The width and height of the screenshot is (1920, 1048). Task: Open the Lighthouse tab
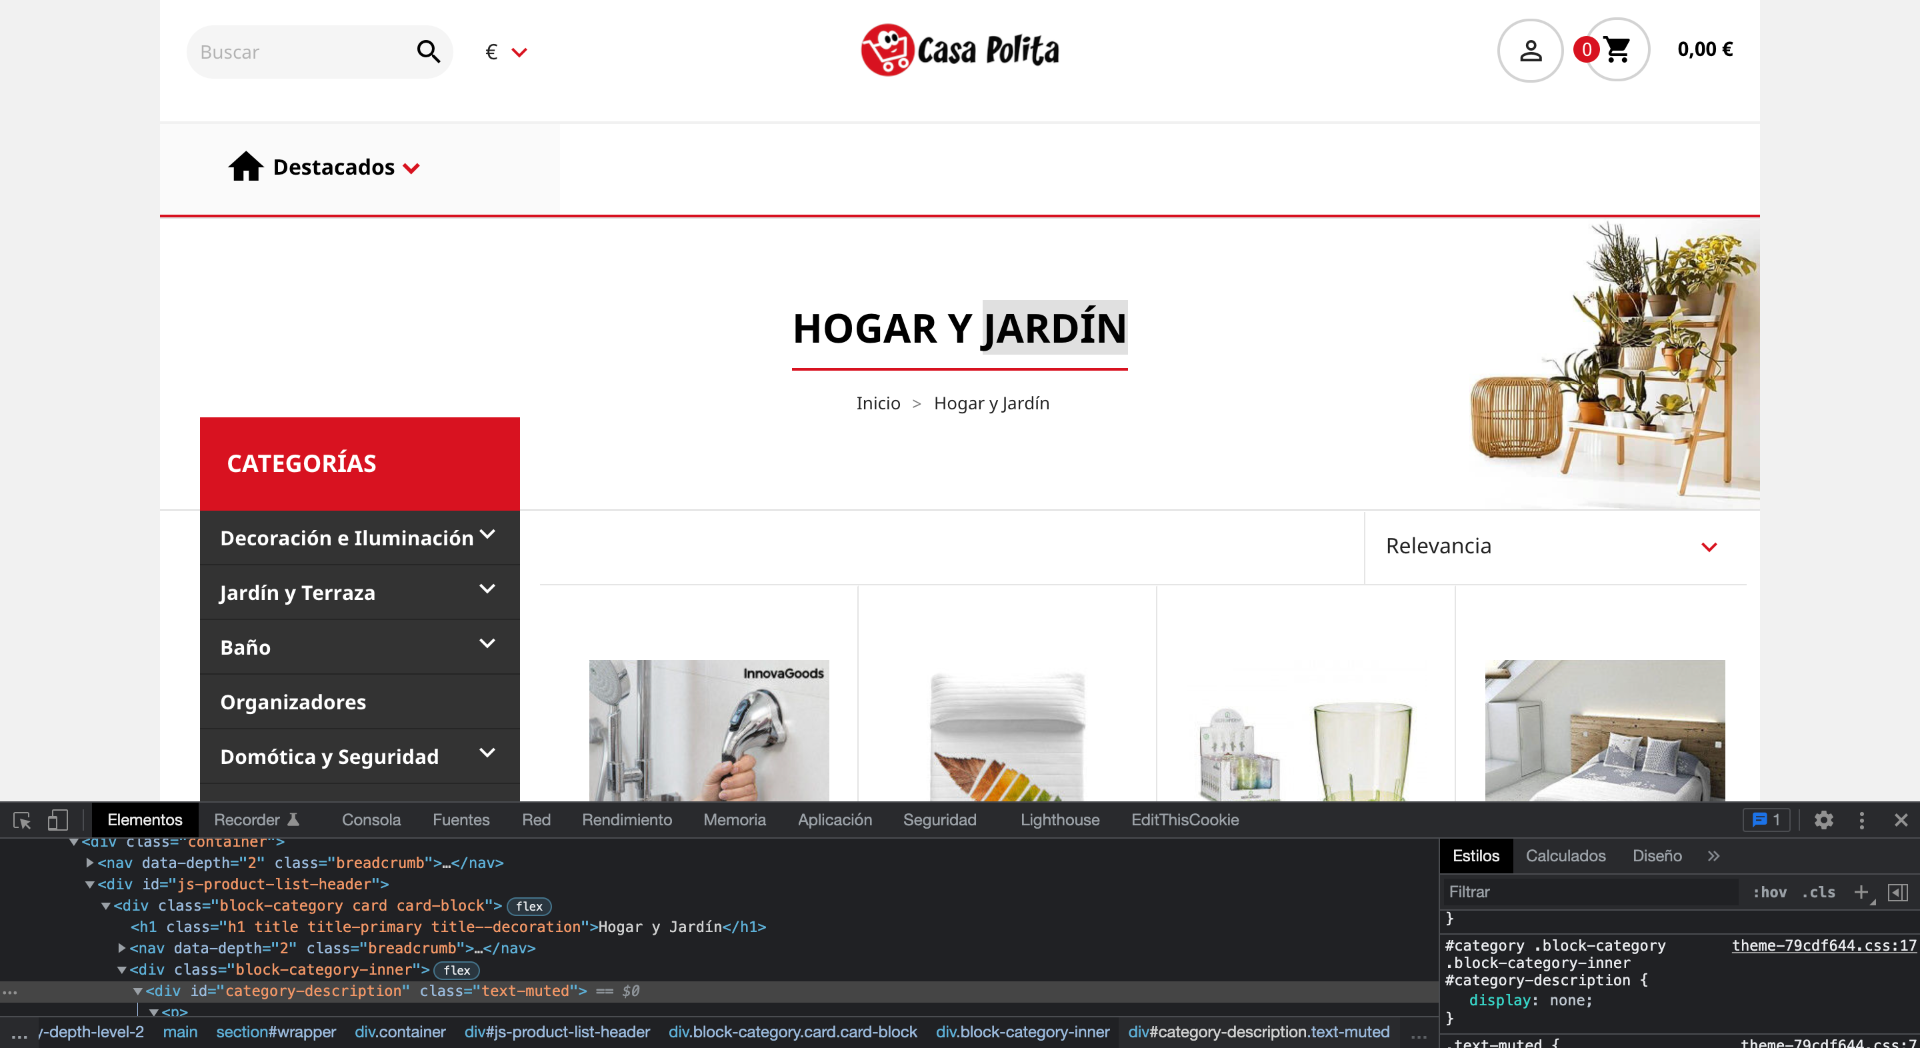coord(1060,820)
